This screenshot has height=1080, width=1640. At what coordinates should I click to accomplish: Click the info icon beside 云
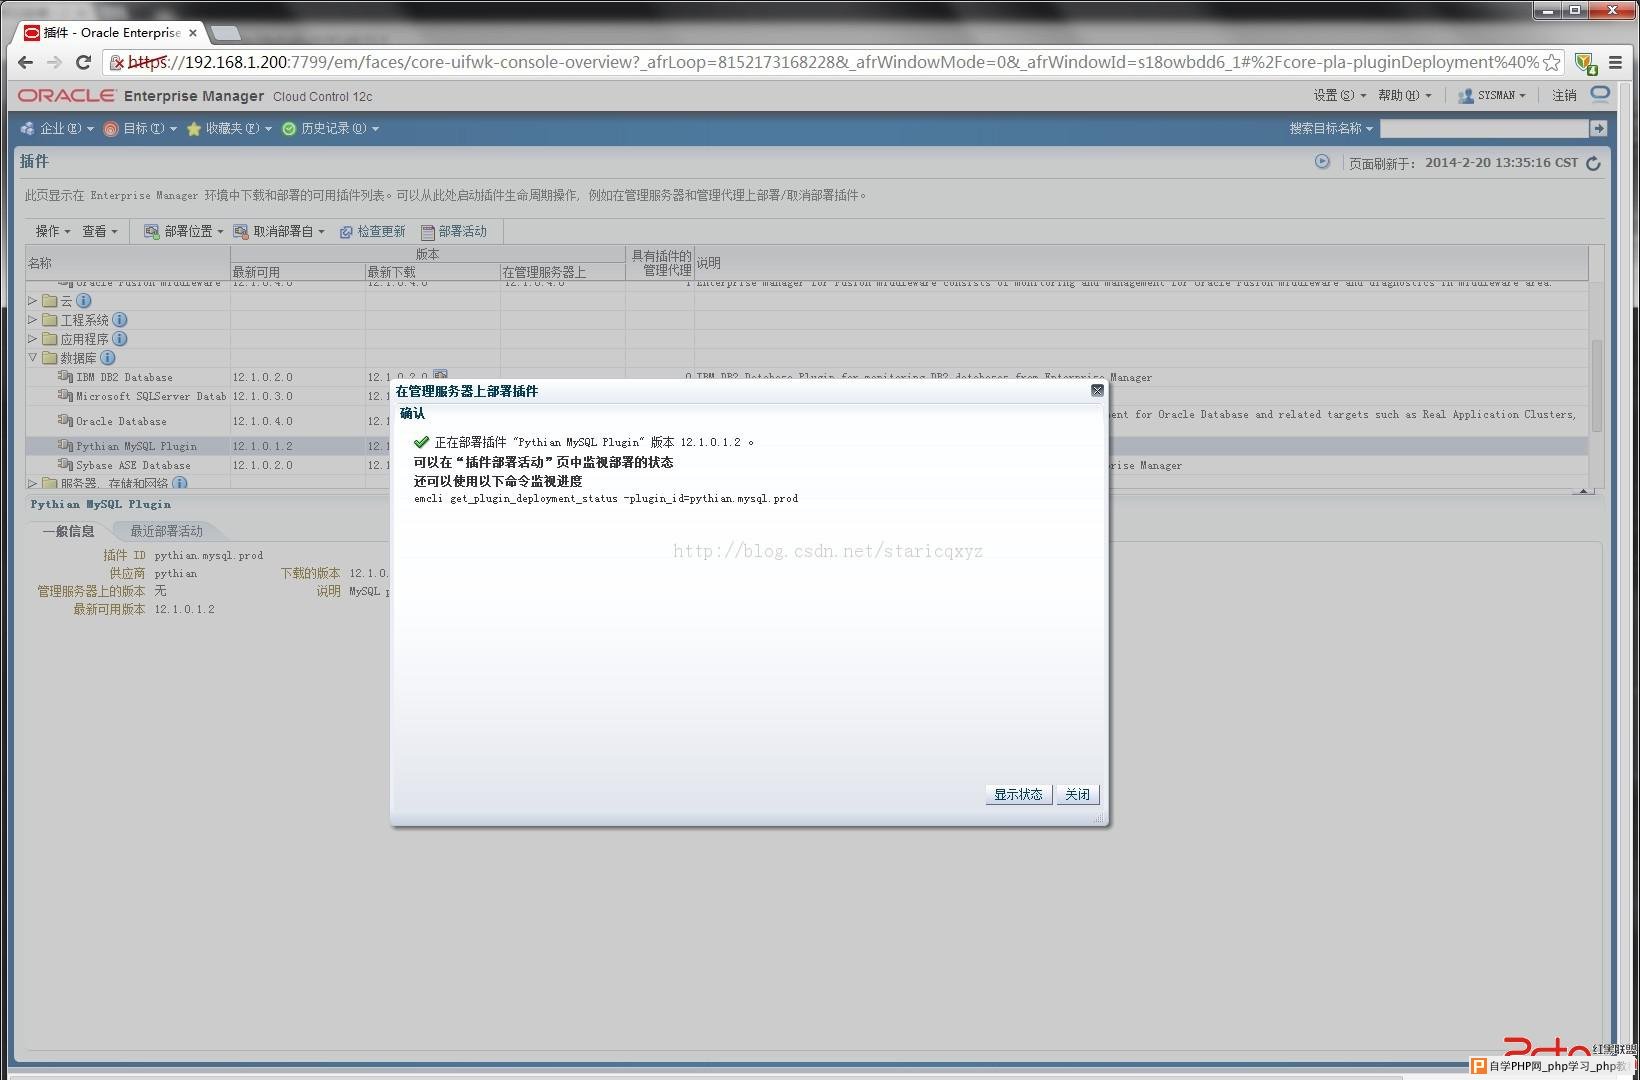pos(84,301)
